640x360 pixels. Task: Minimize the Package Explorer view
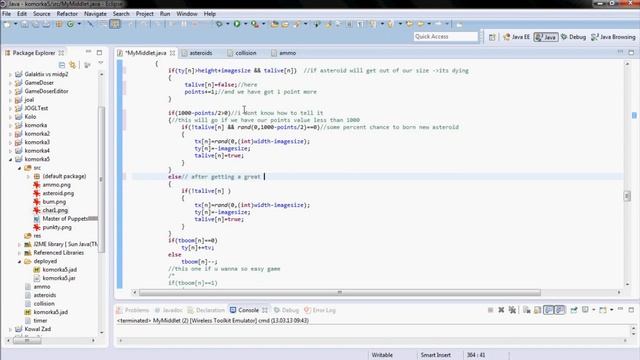[88, 52]
